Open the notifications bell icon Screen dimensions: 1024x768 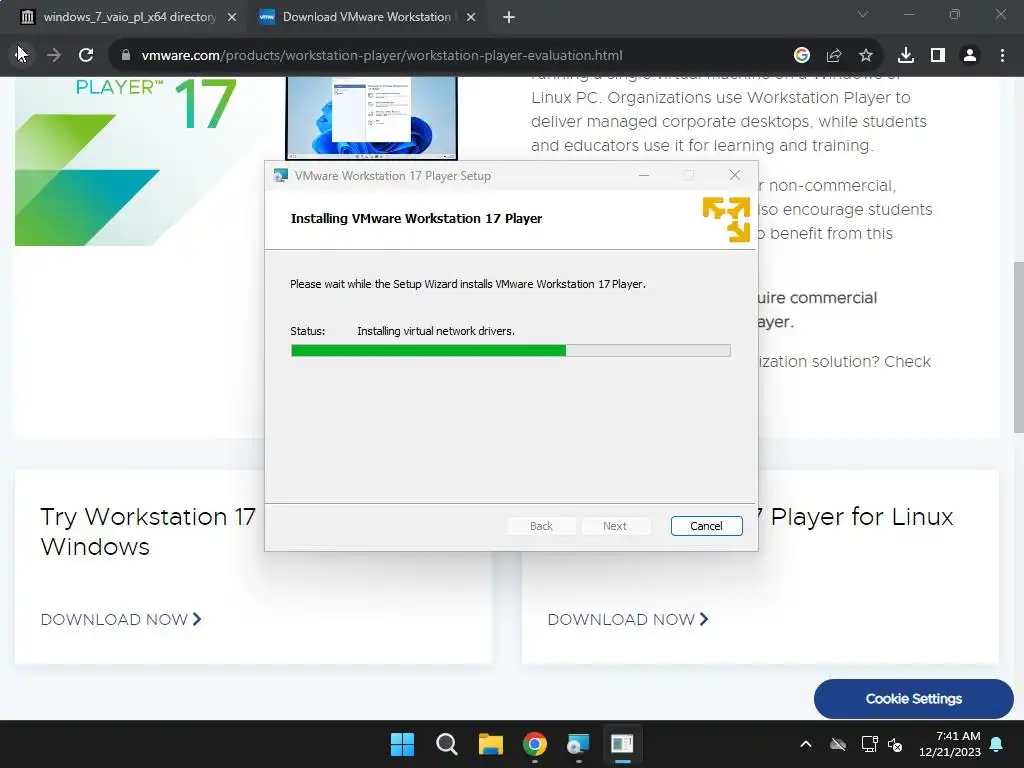pyautogui.click(x=997, y=744)
